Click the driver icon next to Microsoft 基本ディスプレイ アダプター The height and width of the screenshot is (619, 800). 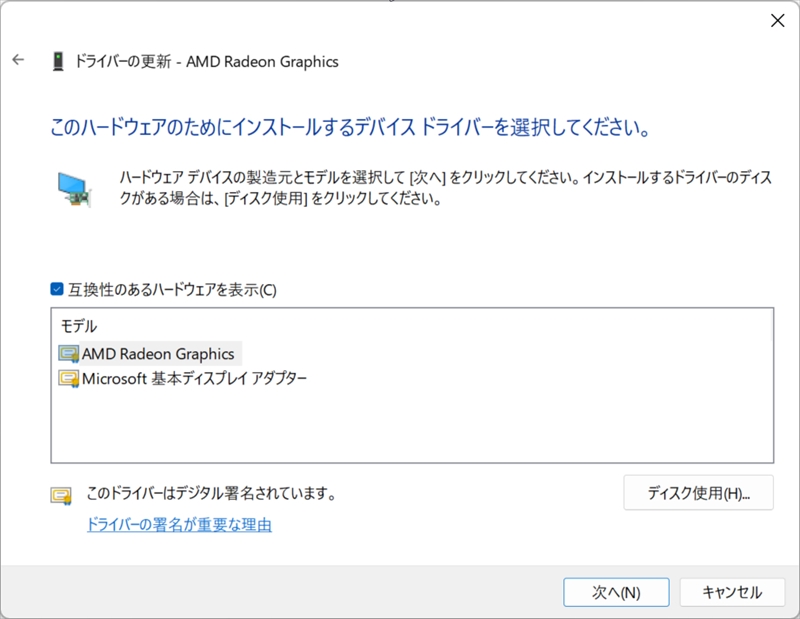pyautogui.click(x=68, y=379)
